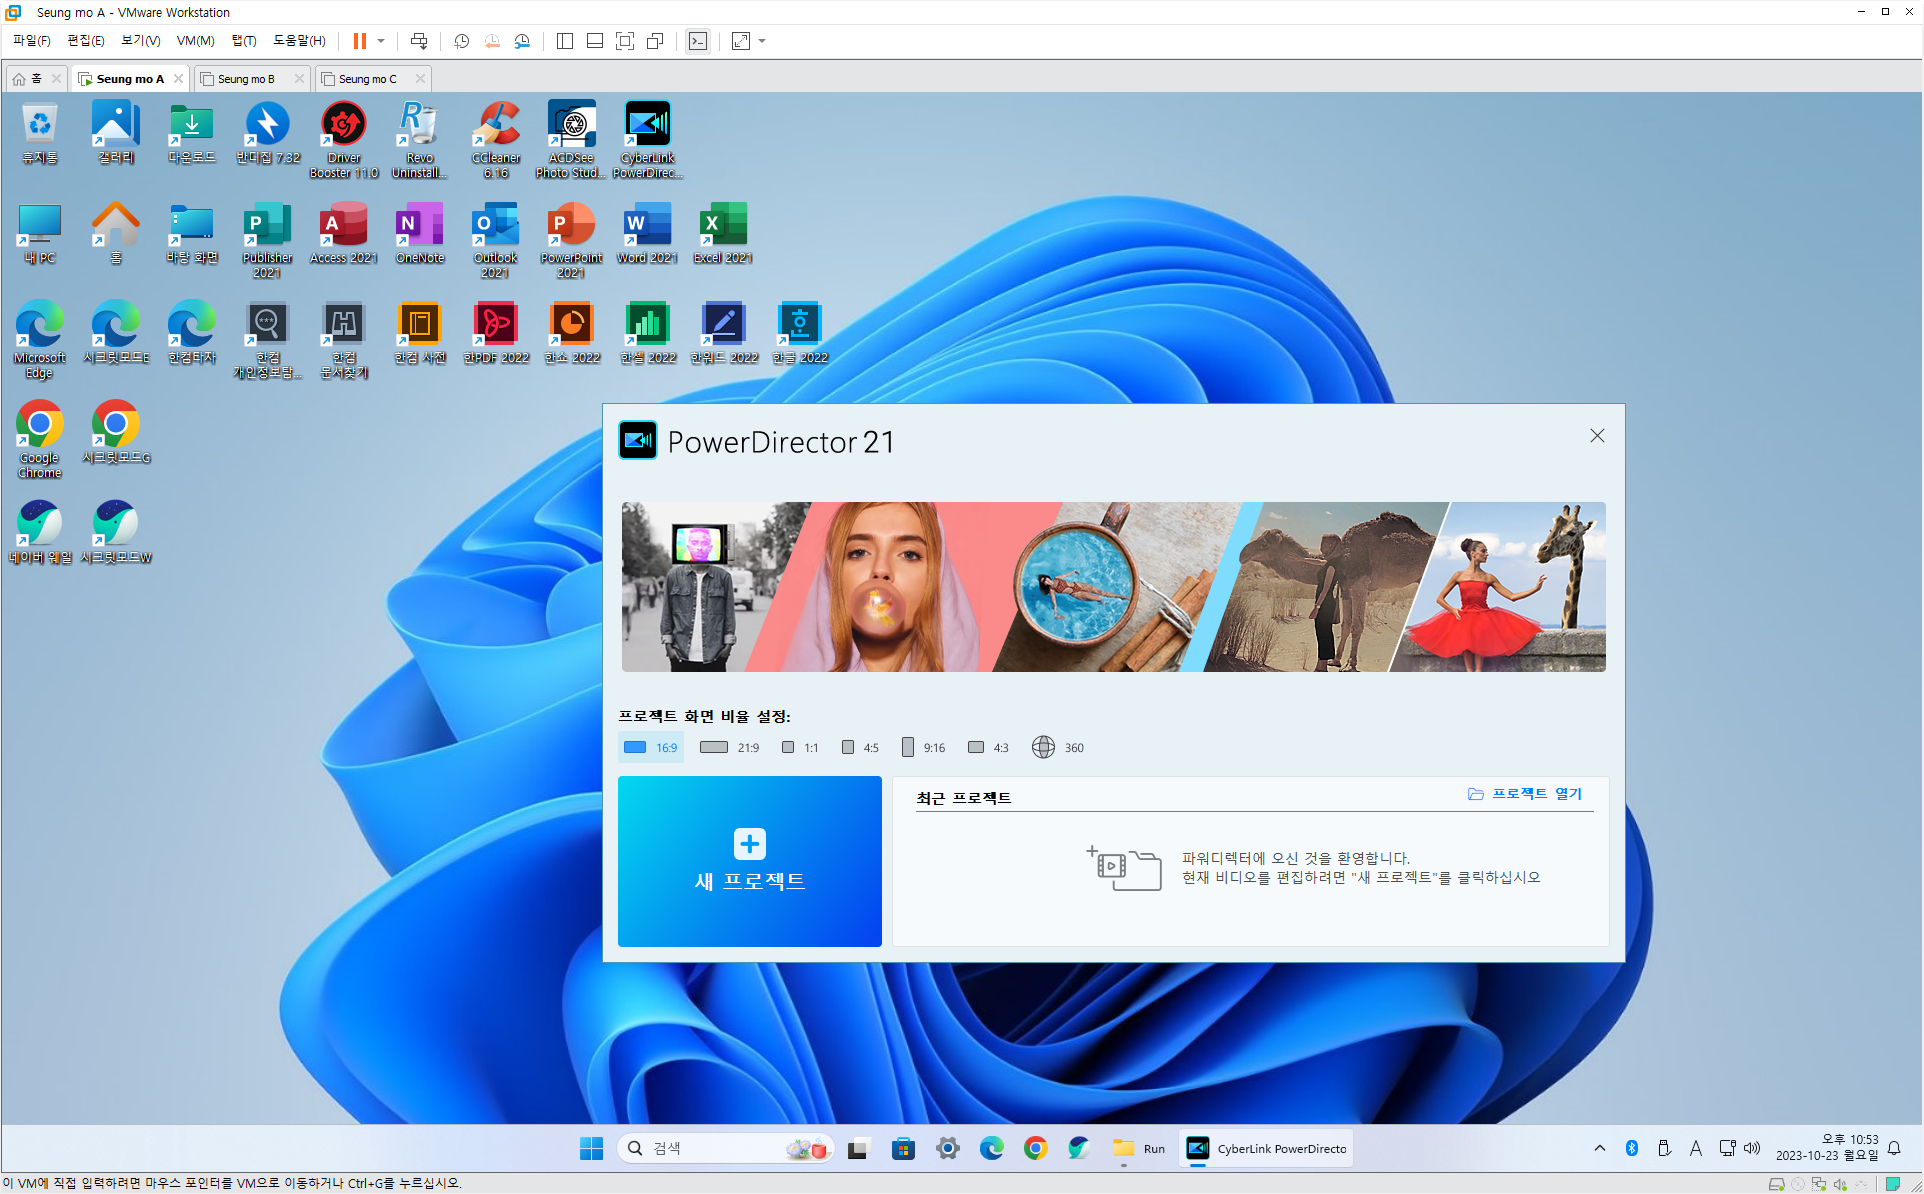
Task: Click Send Ctrl+Alt+Del toolbar icon
Action: 419,41
